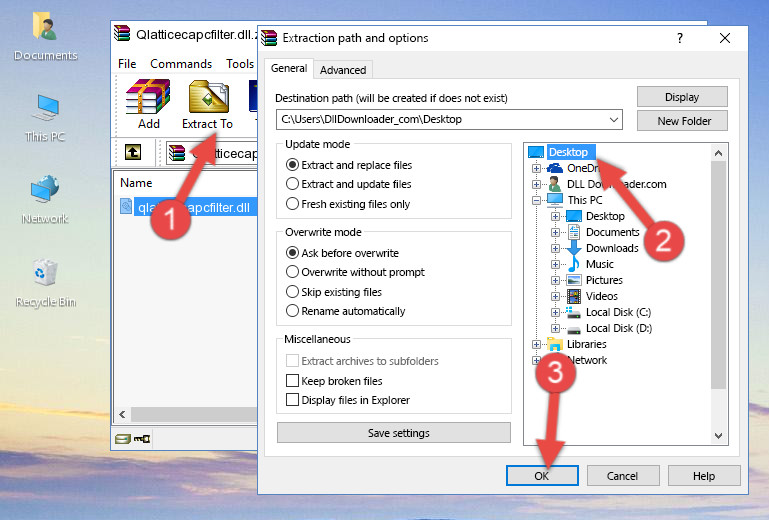The height and width of the screenshot is (520, 769).
Task: Switch to the General tab
Action: [x=289, y=69]
